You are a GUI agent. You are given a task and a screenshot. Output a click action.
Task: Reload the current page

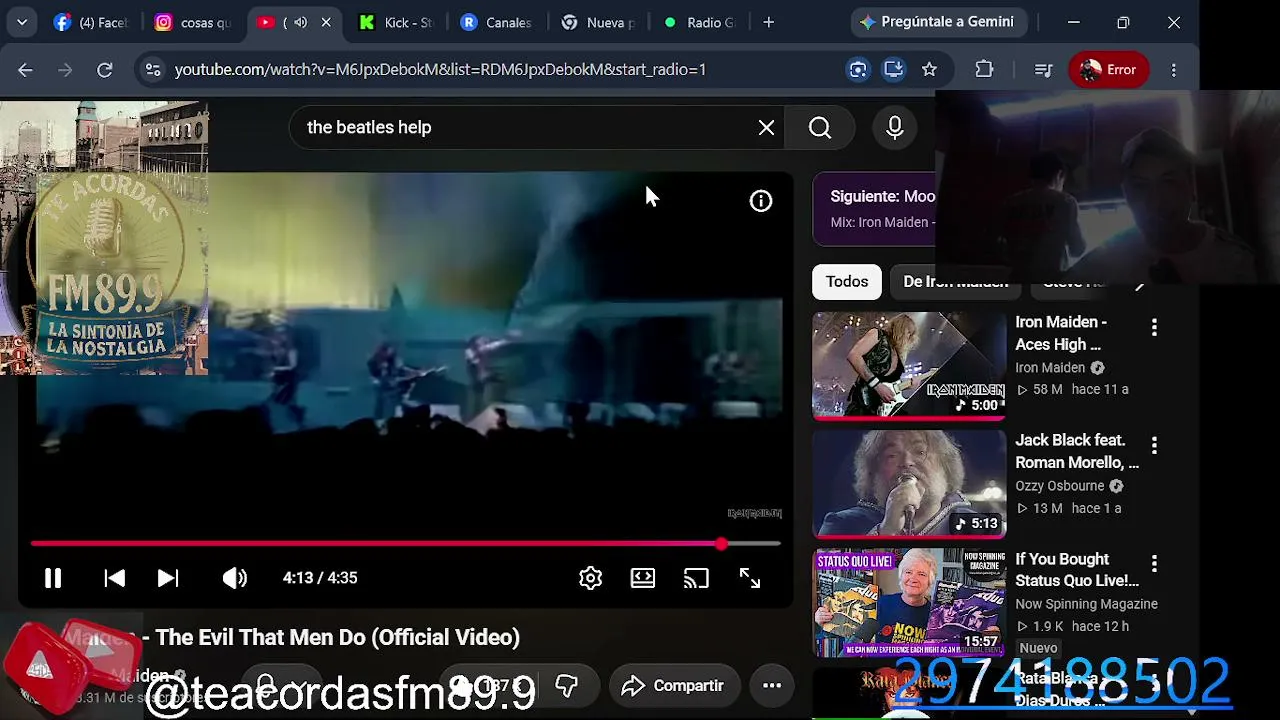pos(105,70)
